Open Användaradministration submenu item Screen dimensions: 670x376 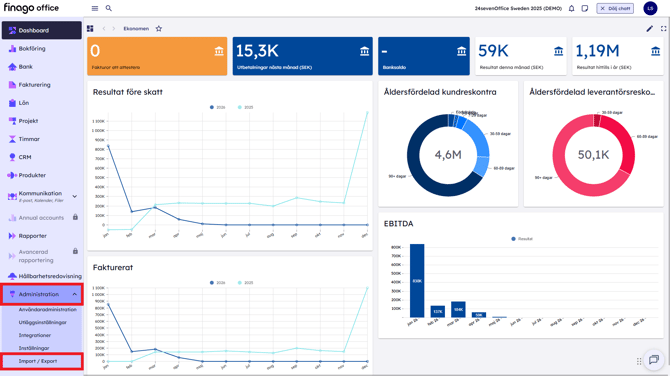(x=47, y=309)
